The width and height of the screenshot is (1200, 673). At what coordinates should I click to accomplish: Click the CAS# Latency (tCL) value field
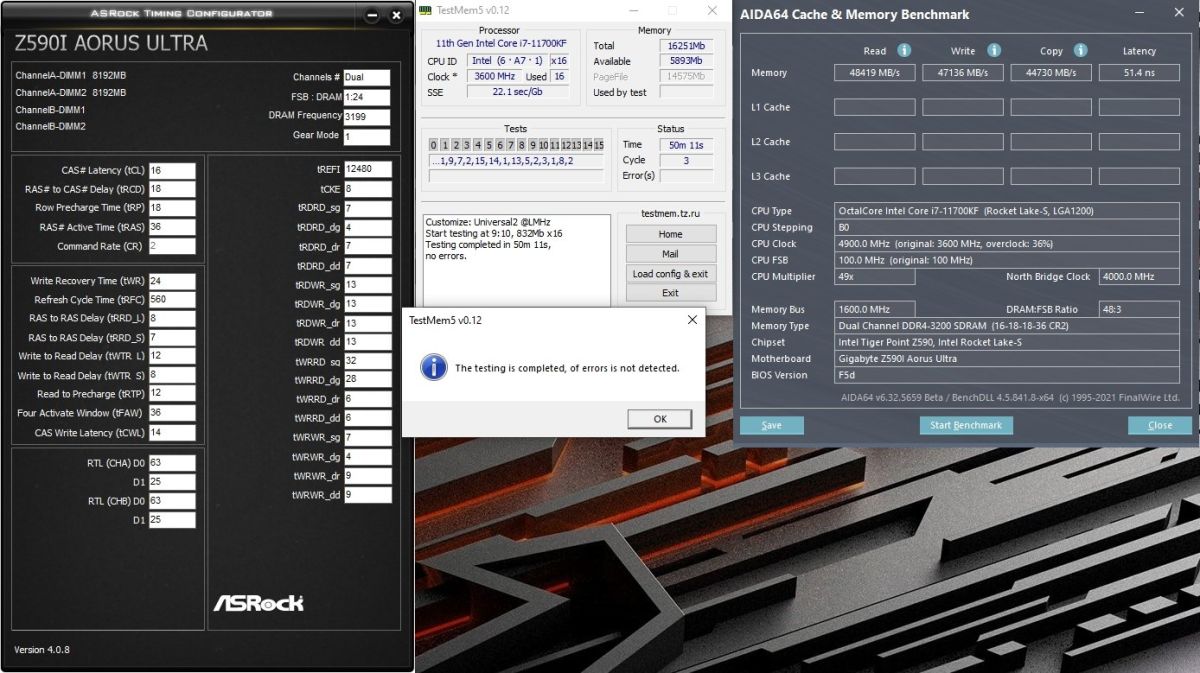coord(172,170)
